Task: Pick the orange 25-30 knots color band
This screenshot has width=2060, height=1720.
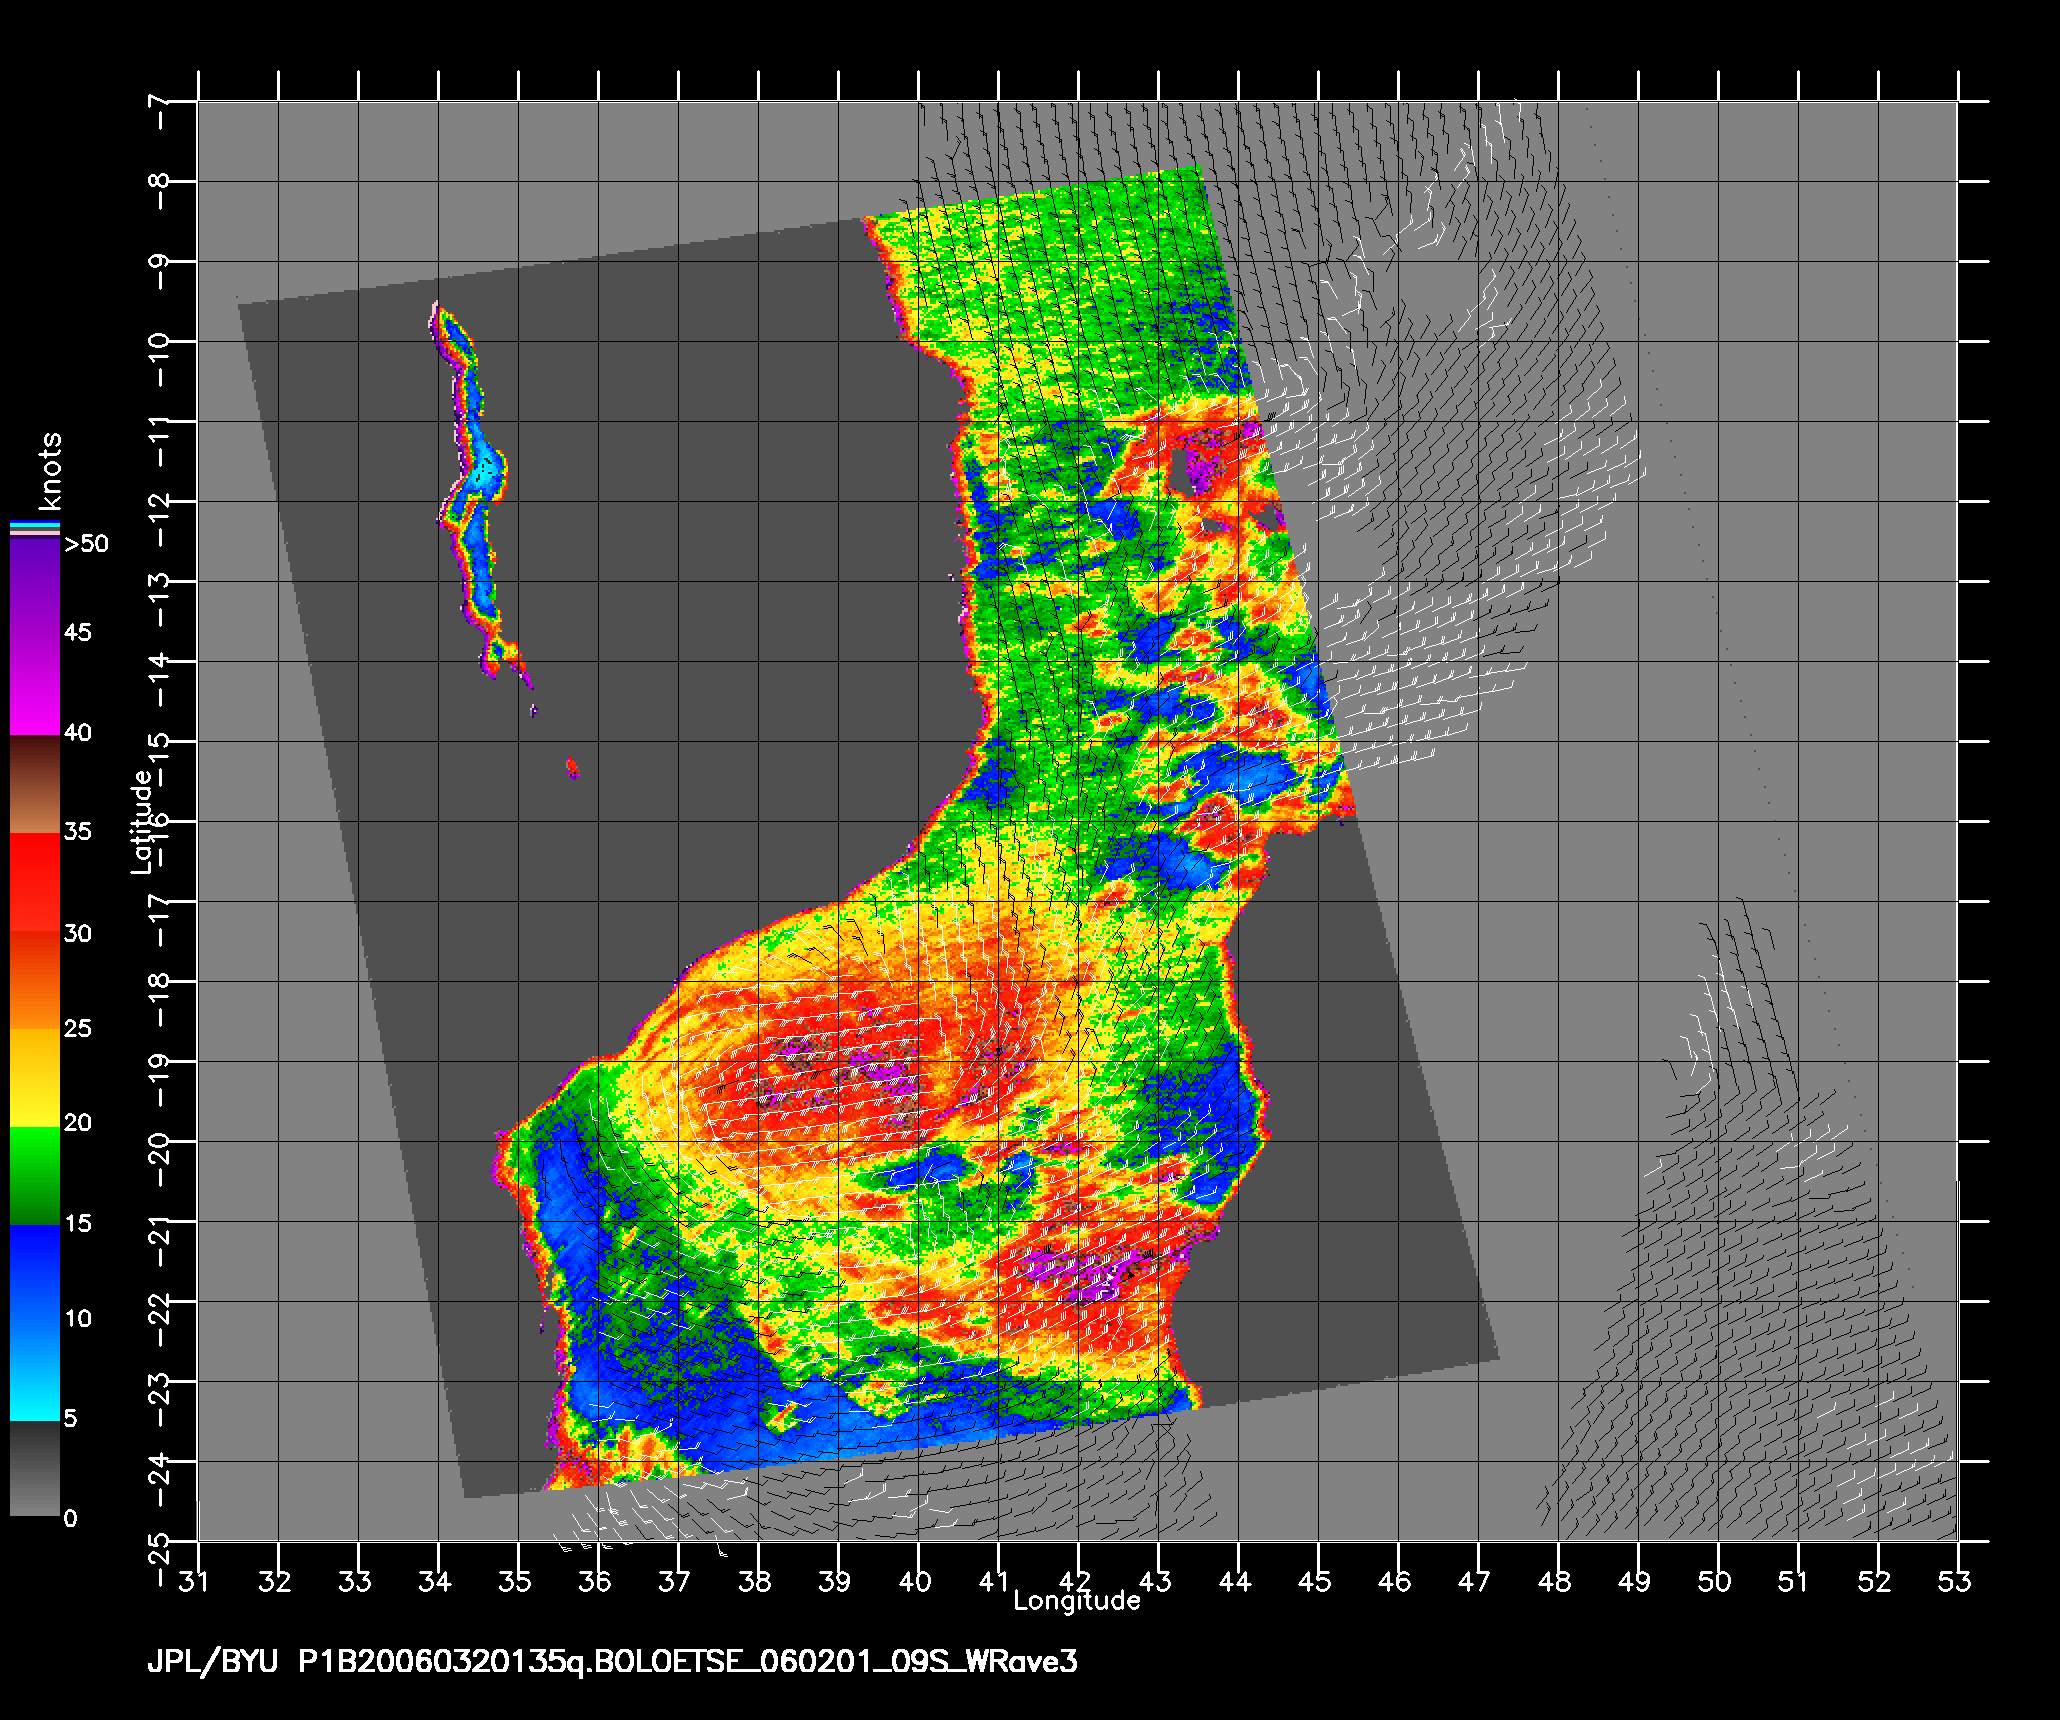Action: [35, 981]
